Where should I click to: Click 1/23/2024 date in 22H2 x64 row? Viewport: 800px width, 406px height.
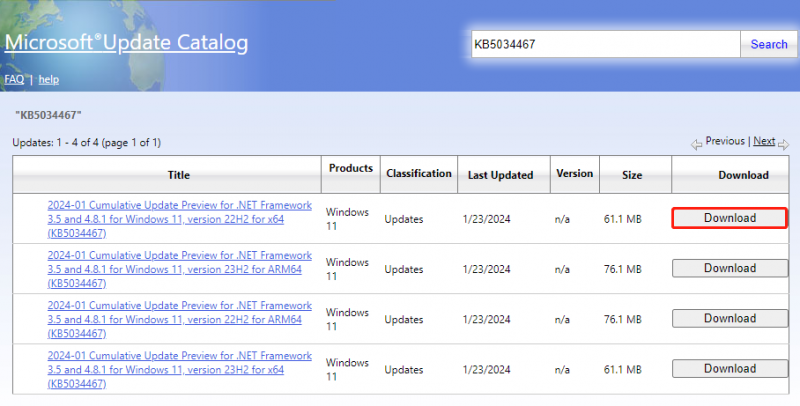486,219
